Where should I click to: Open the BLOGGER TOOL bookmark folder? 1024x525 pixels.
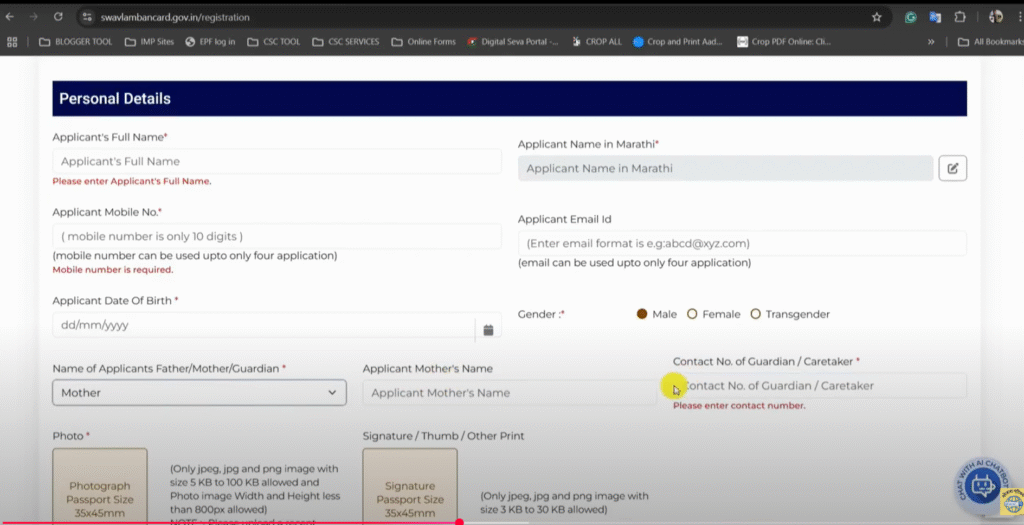[x=75, y=42]
